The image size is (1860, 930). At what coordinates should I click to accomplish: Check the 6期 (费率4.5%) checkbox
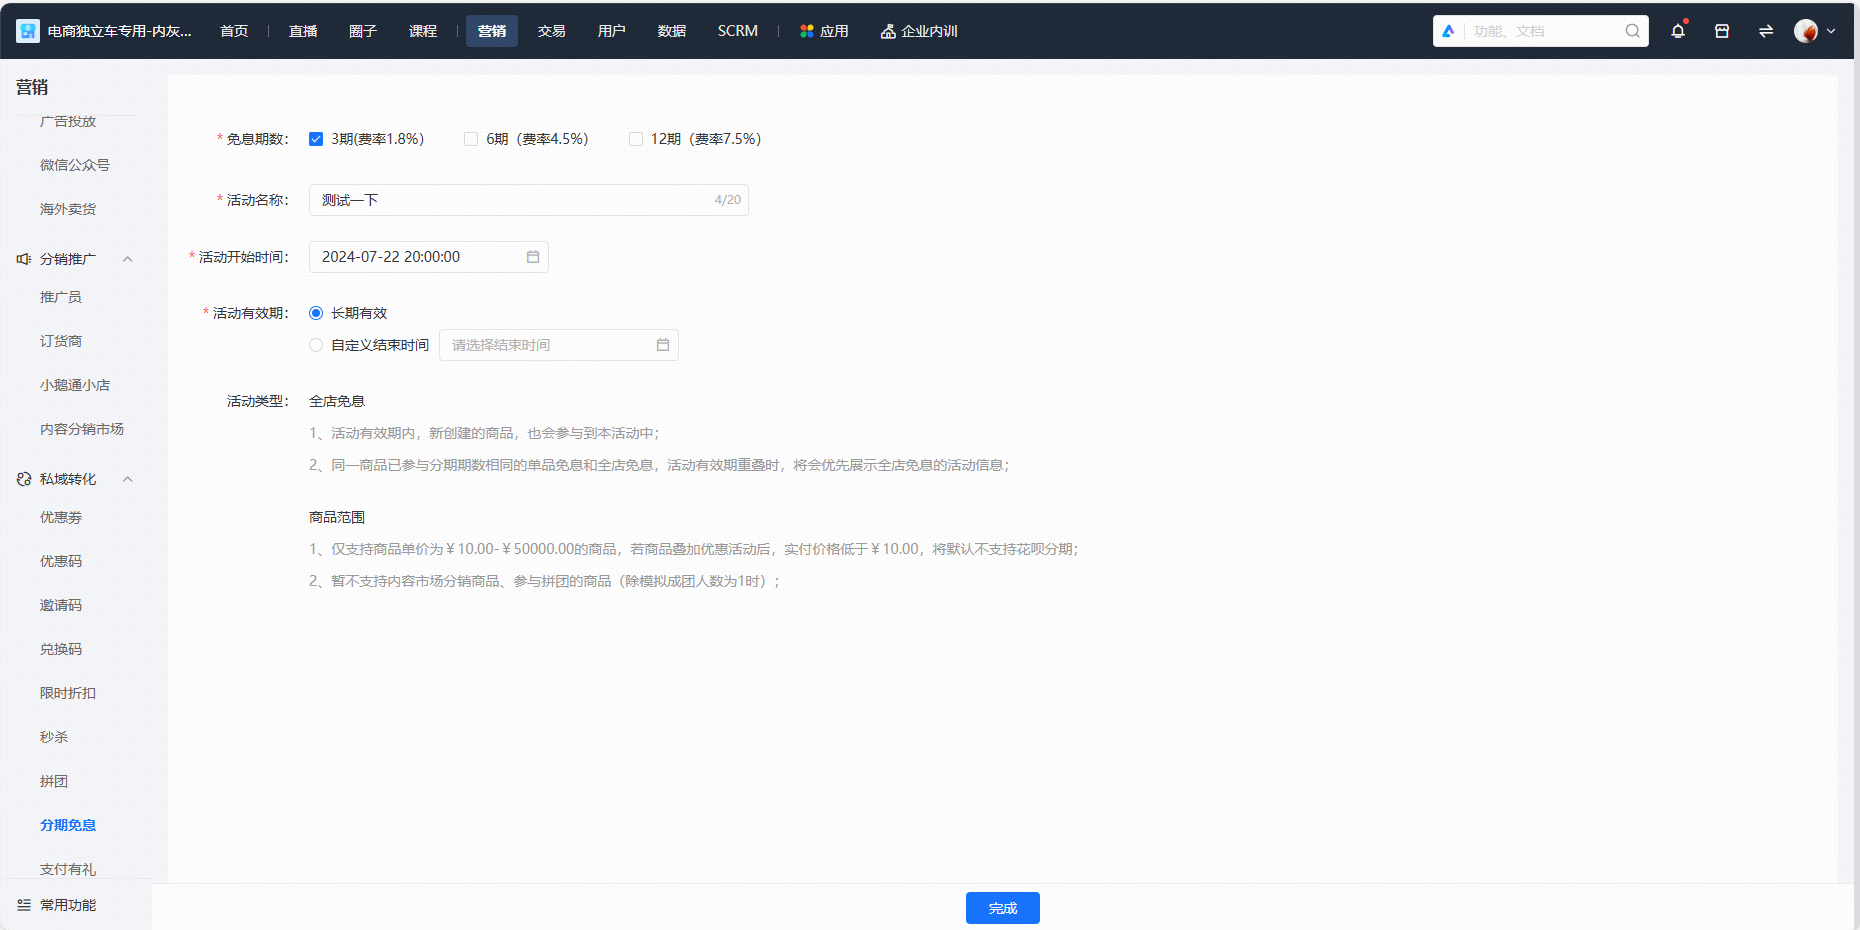pyautogui.click(x=471, y=139)
